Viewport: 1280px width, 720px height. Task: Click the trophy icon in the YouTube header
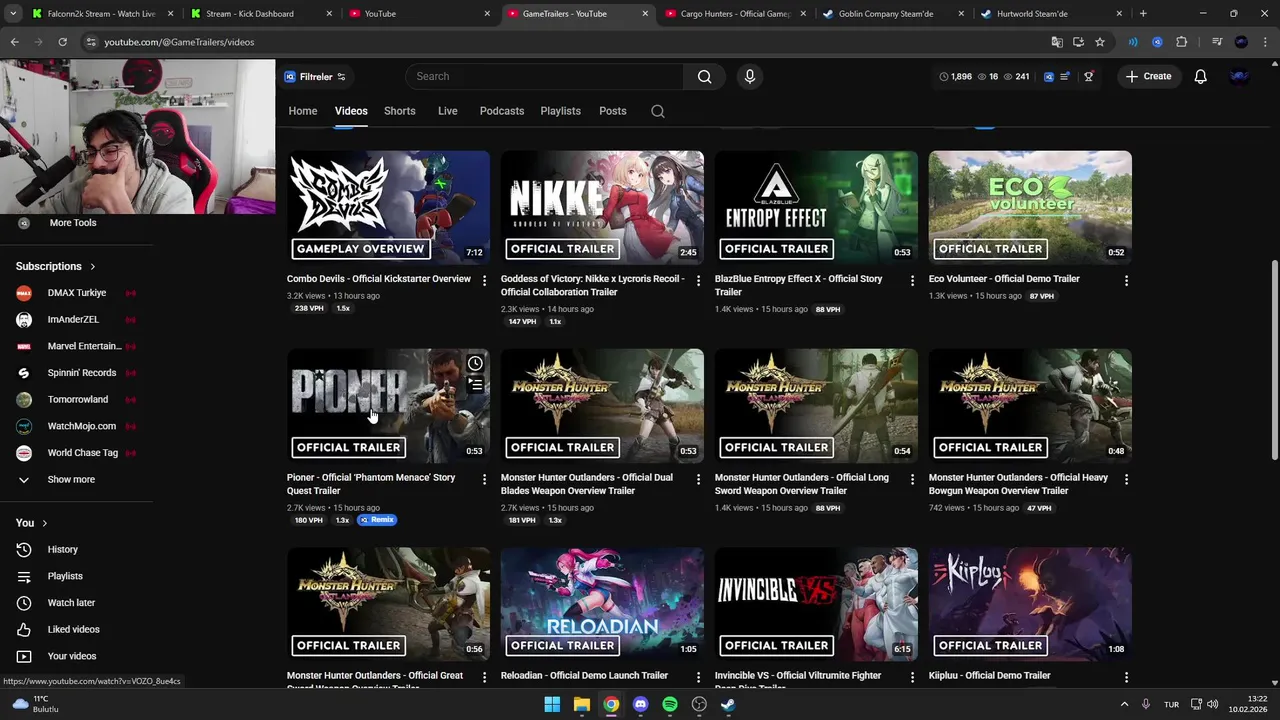point(1089,76)
